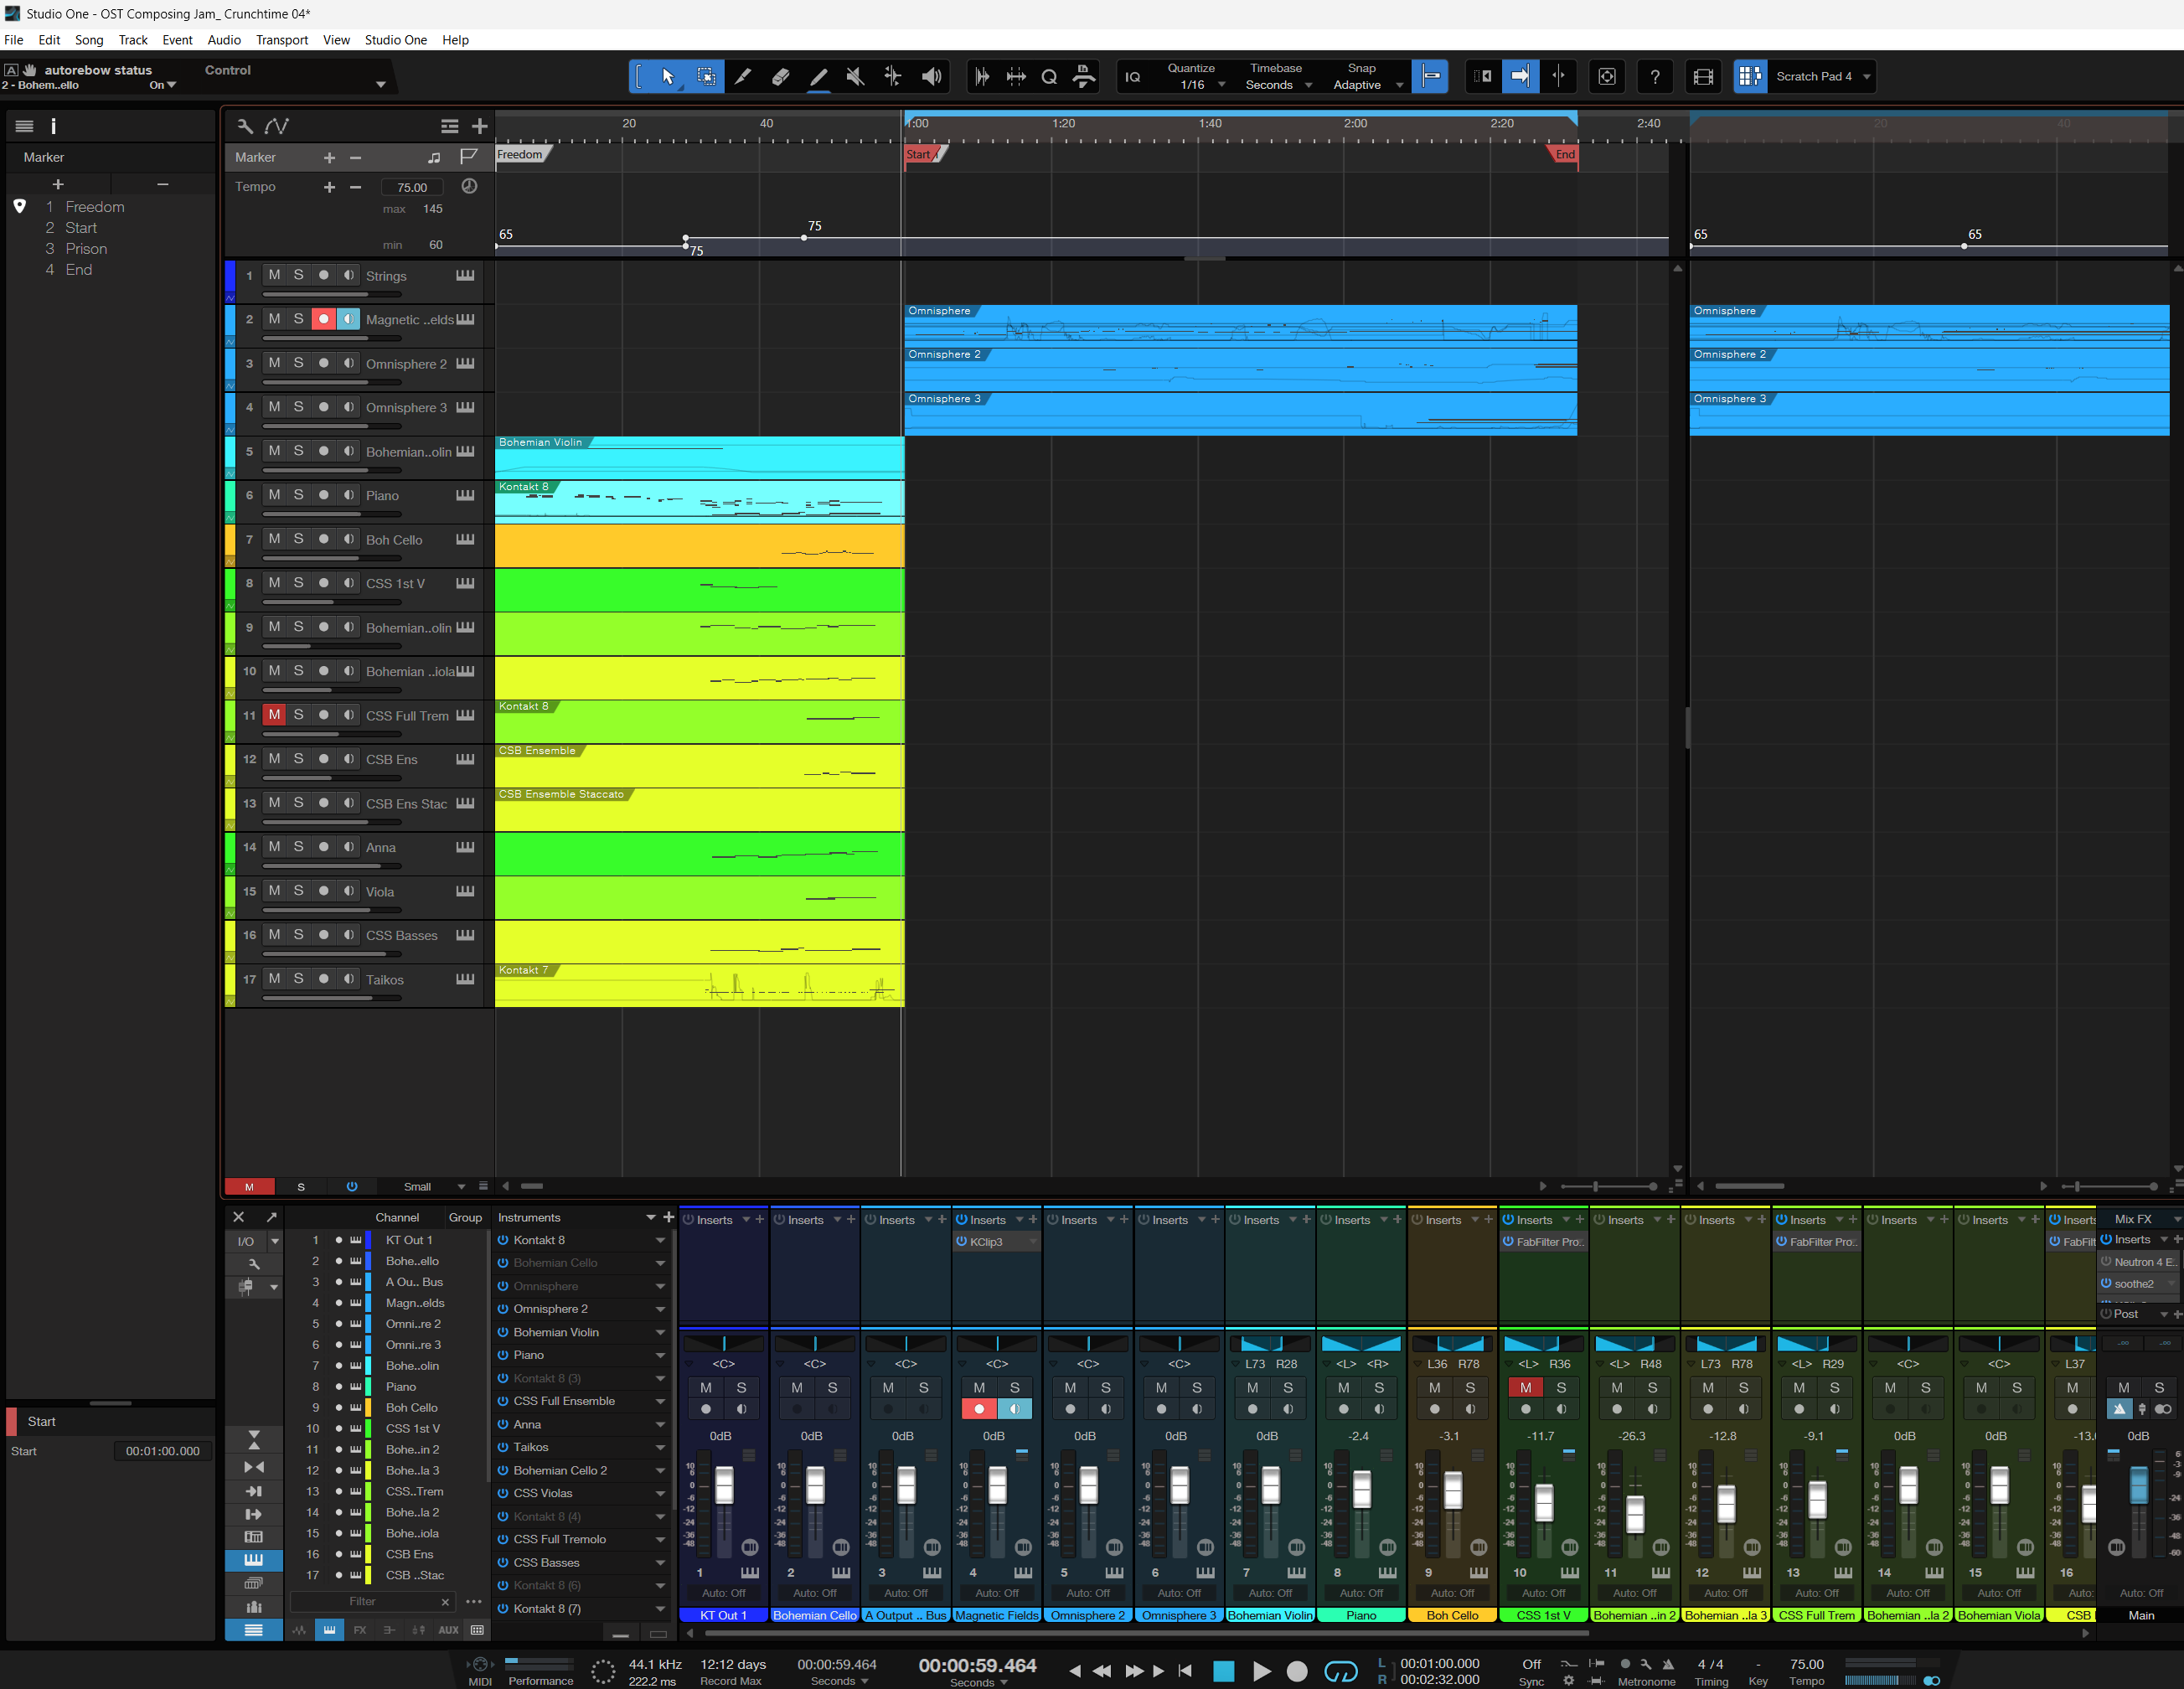Rewind in the transport bar
Screen dimensions: 2184x1689
[1102, 1671]
